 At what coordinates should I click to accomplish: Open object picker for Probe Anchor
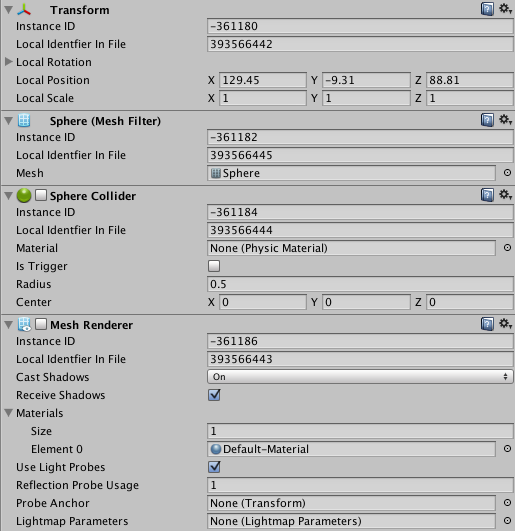(x=507, y=503)
